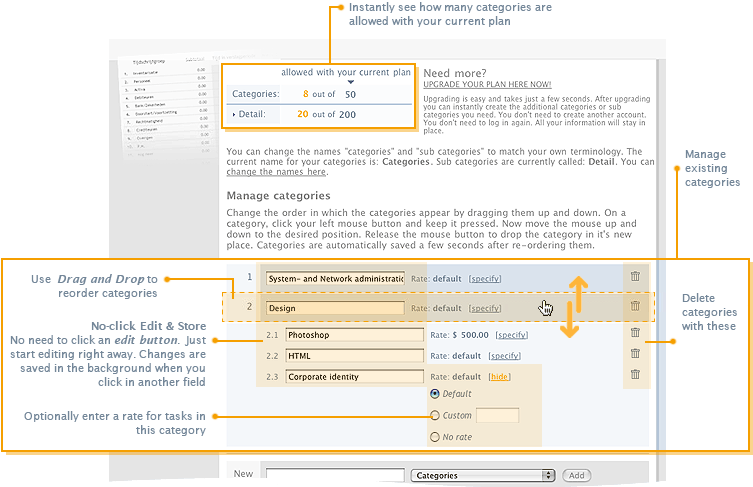Open the Upgrade Your Plan Here Now link
753x487 pixels.
tap(487, 86)
